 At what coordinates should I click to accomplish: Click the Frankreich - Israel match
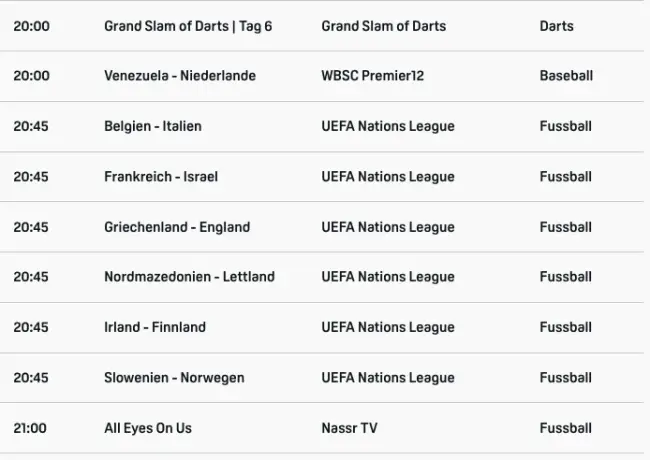pos(161,177)
